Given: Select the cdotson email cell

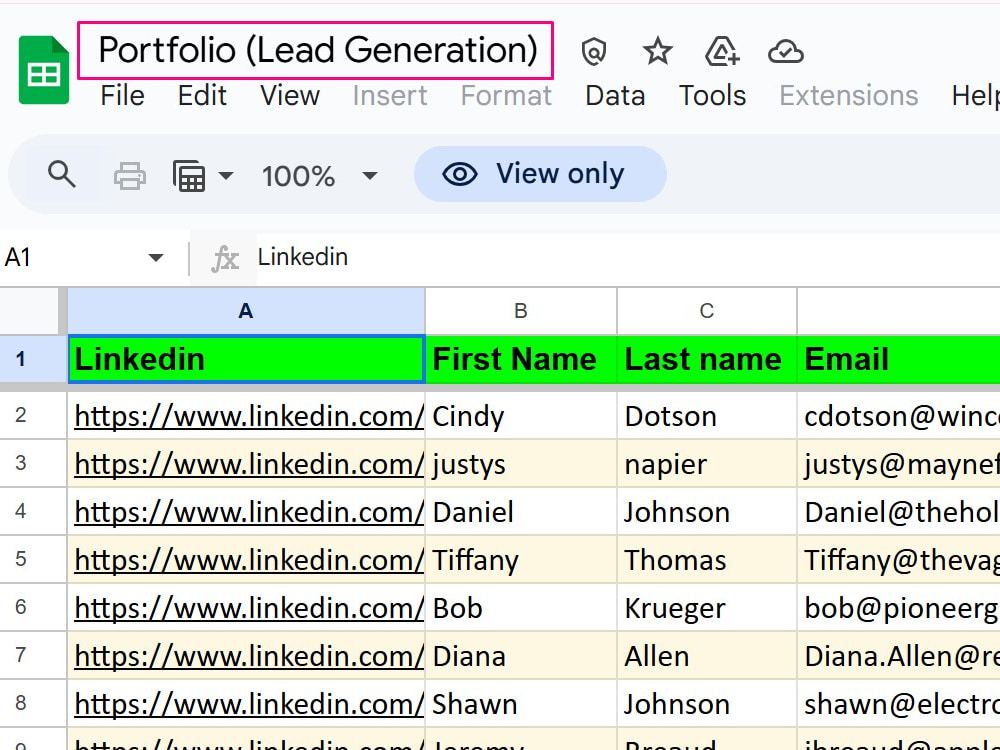Looking at the screenshot, I should pyautogui.click(x=899, y=415).
